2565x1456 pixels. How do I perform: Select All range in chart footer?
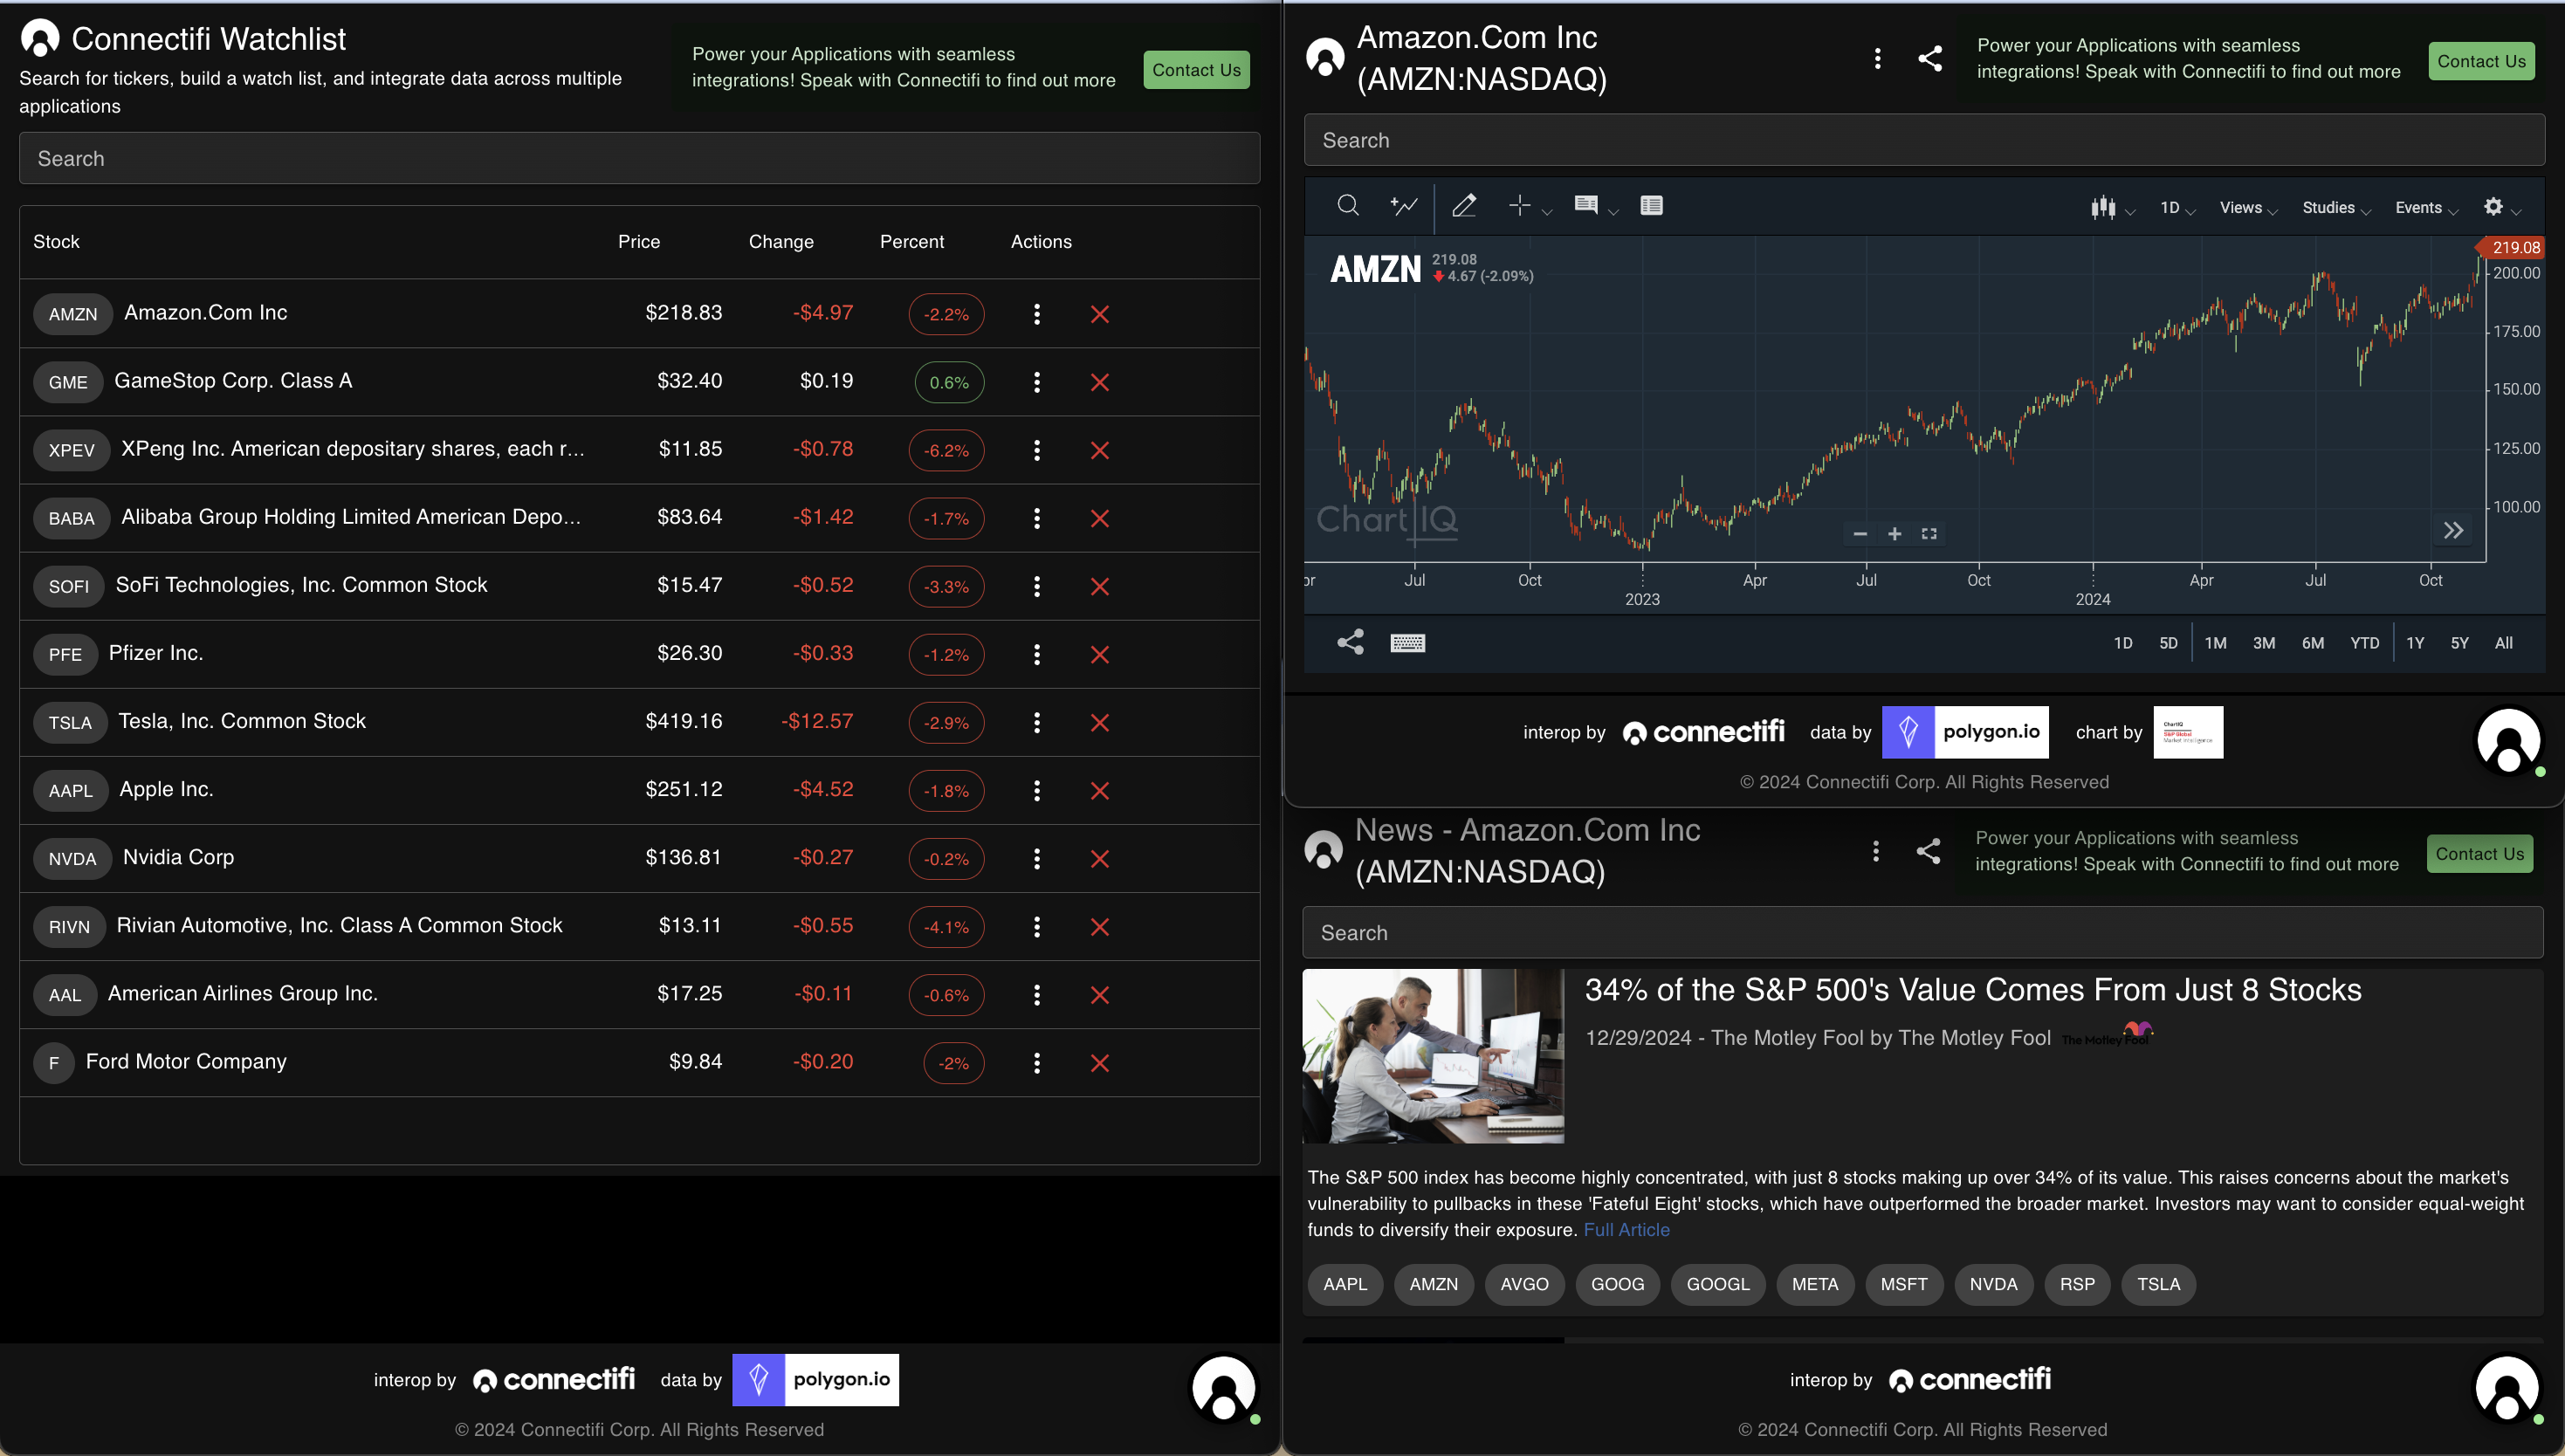pyautogui.click(x=2504, y=643)
